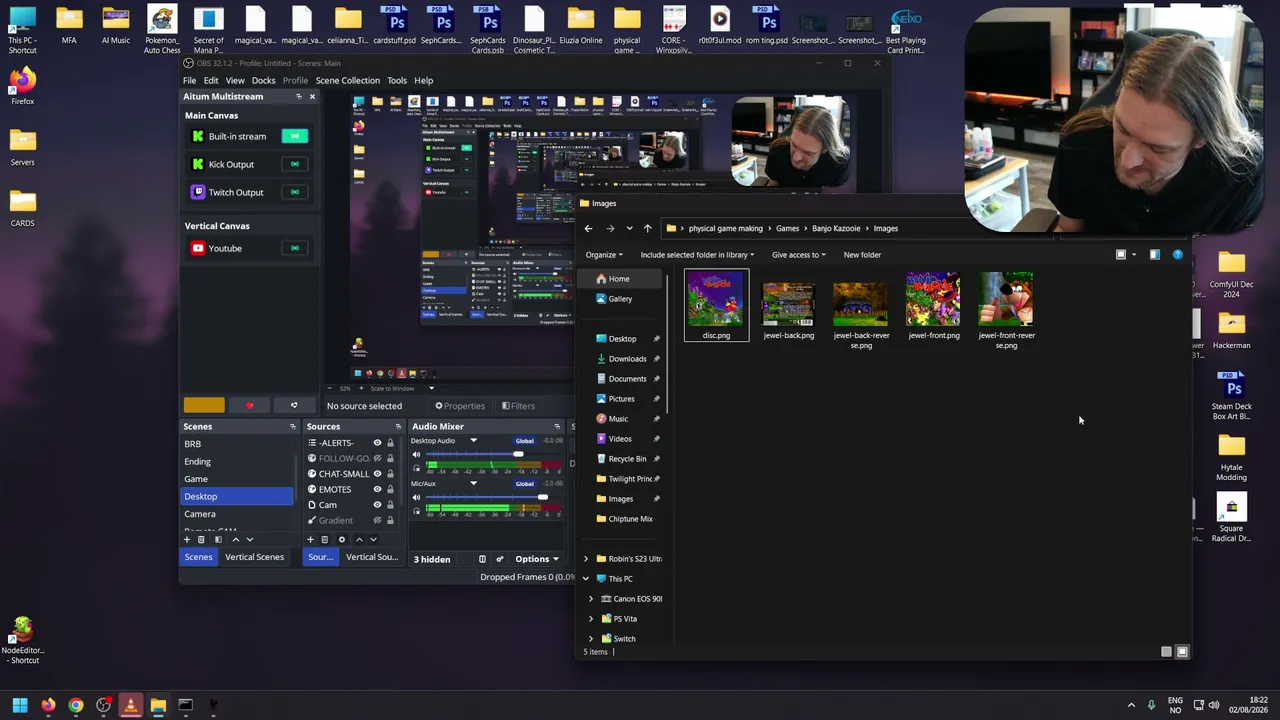Toggle the Kick Output stream button
This screenshot has width=1280, height=720.
tap(294, 164)
